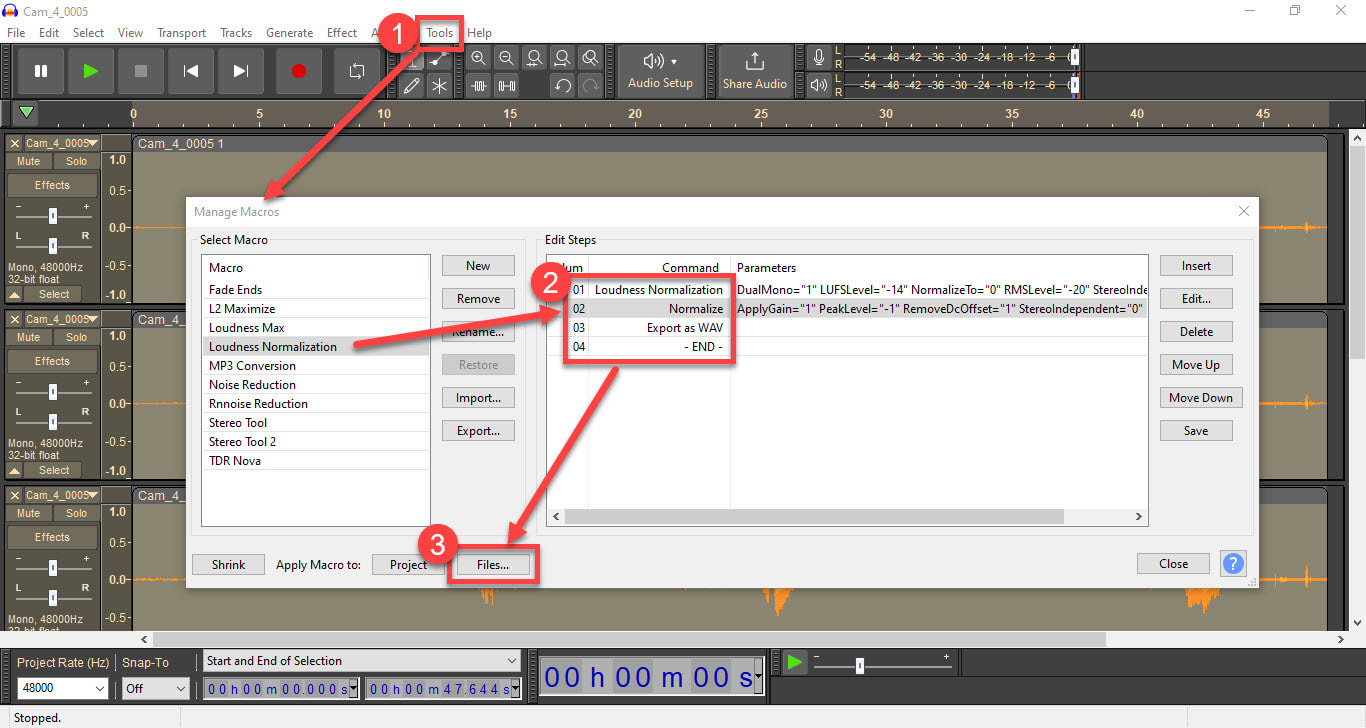Open the Transport menu
This screenshot has width=1366, height=728.
click(x=181, y=33)
